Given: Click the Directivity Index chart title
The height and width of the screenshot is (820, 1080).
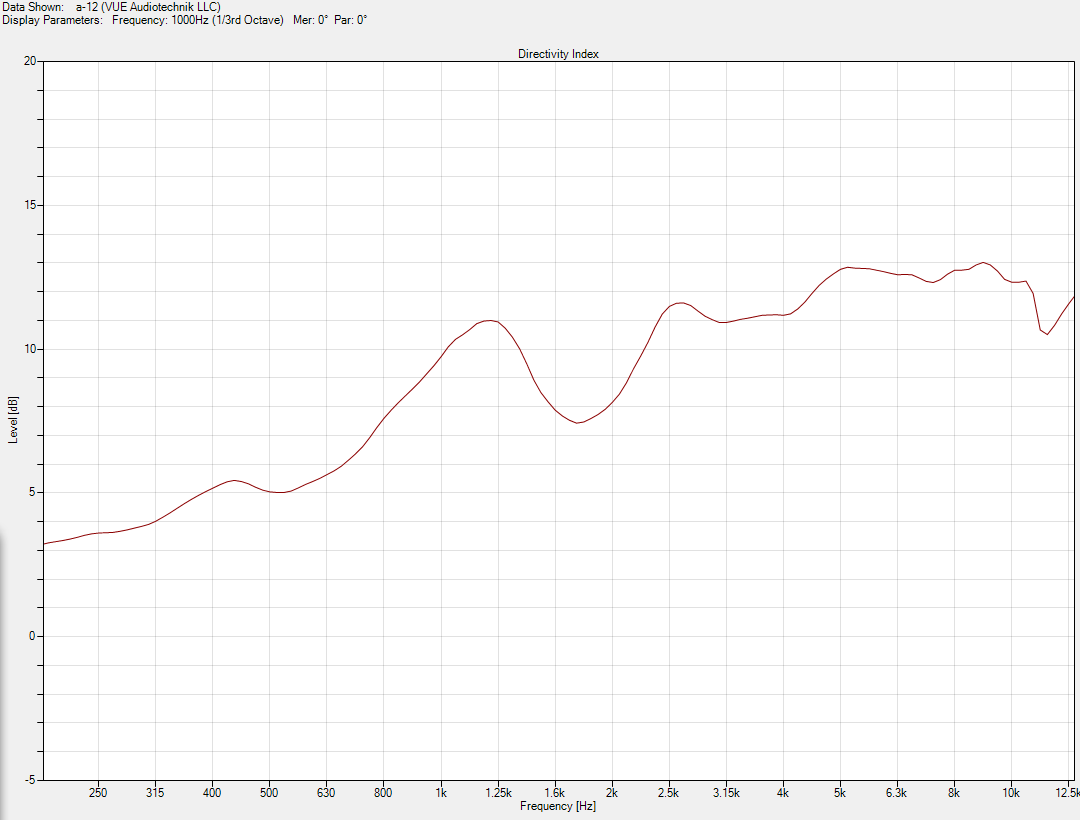Looking at the screenshot, I should tap(558, 54).
